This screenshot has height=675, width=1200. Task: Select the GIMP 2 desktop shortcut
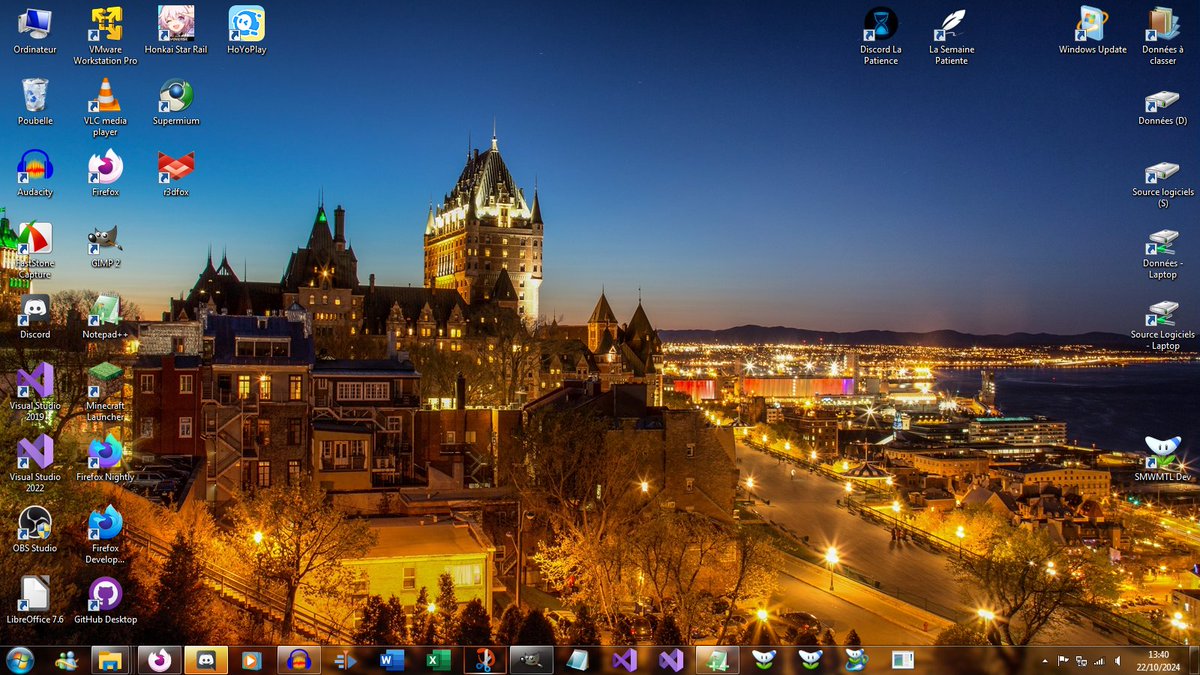tap(105, 245)
